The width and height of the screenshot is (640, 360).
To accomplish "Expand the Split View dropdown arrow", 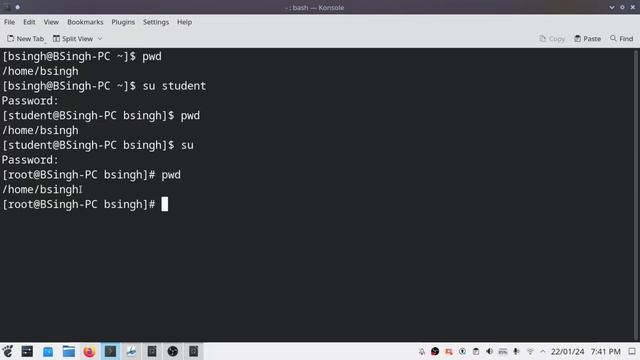I will tap(100, 39).
